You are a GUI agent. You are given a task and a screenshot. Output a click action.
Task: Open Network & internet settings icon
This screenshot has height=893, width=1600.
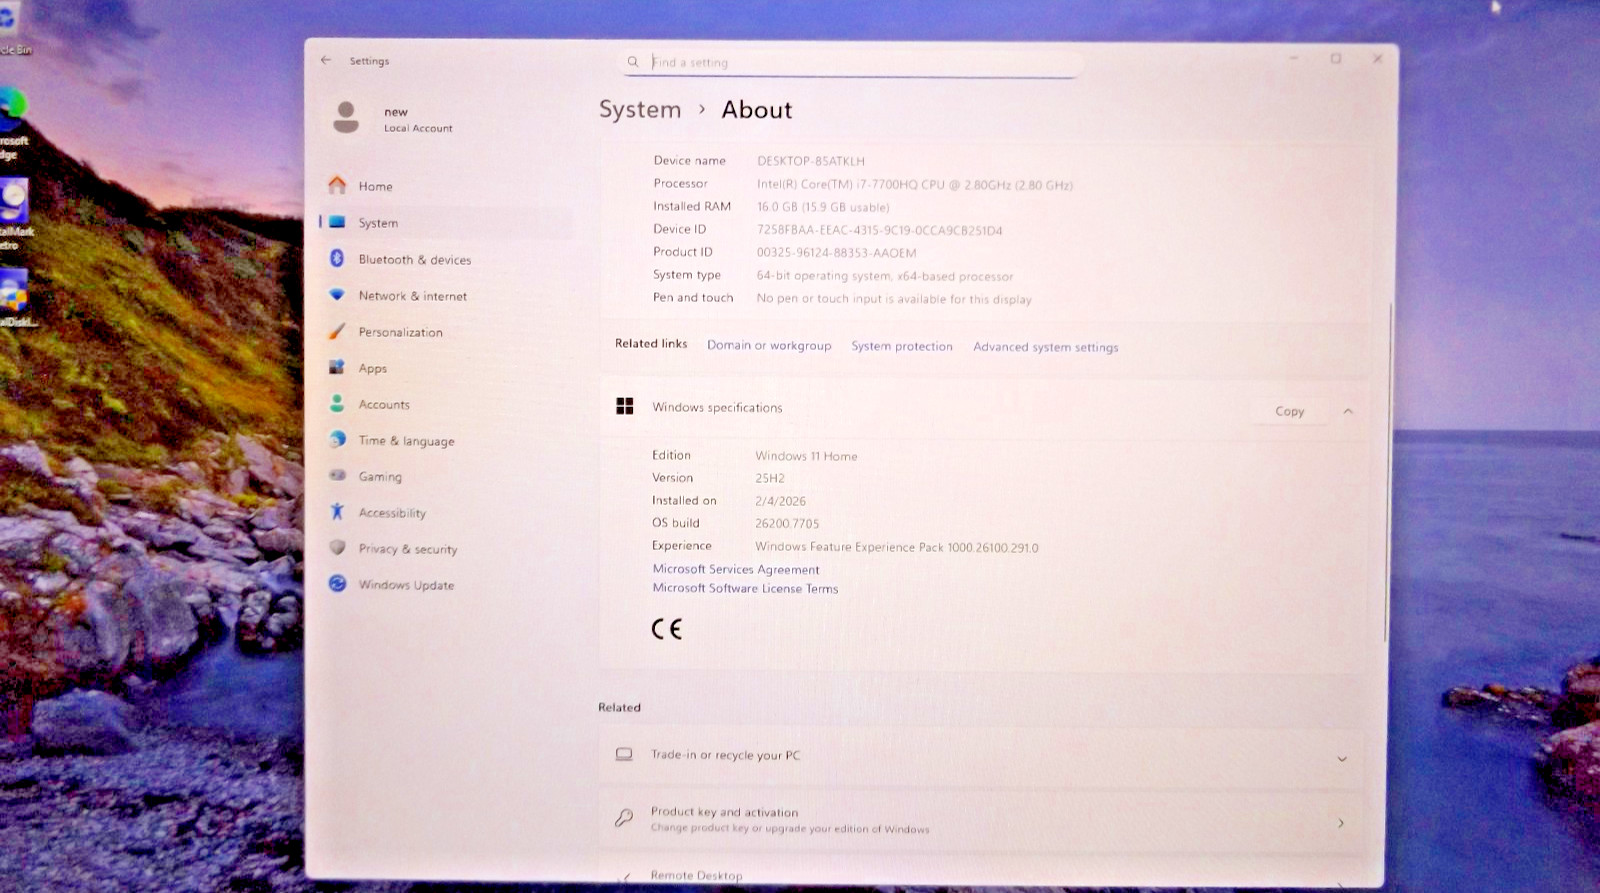(x=337, y=295)
